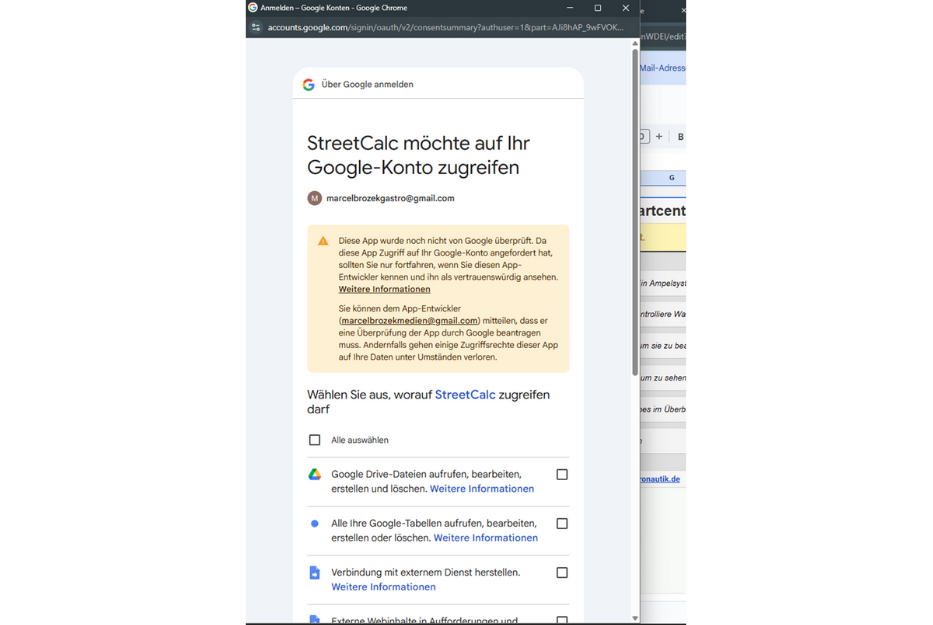
Task: Open Weitere Informationen link in warning box
Action: (x=384, y=289)
